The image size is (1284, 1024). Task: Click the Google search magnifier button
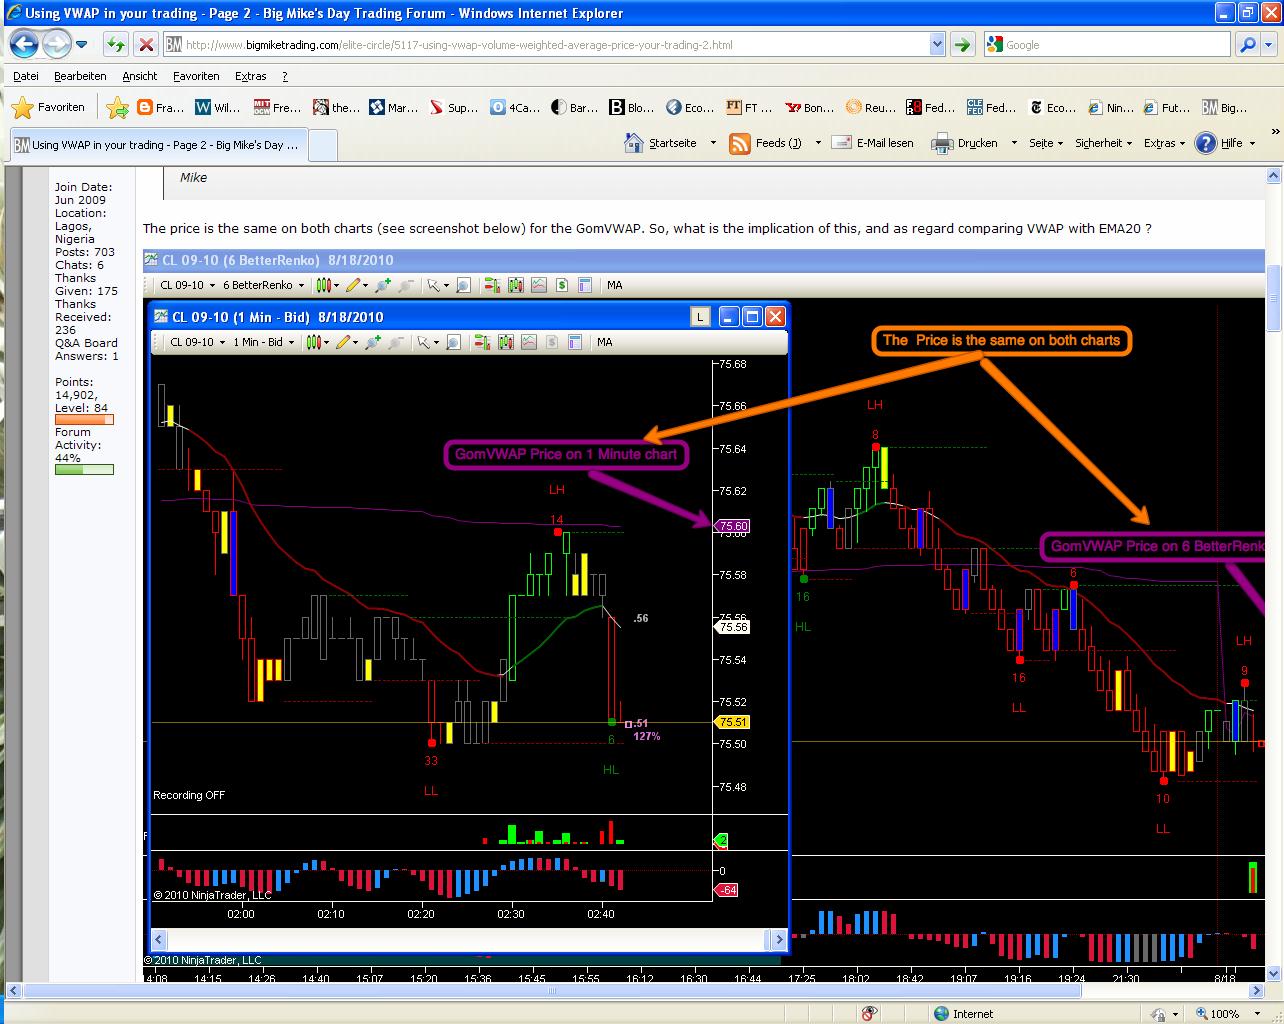[x=1247, y=44]
